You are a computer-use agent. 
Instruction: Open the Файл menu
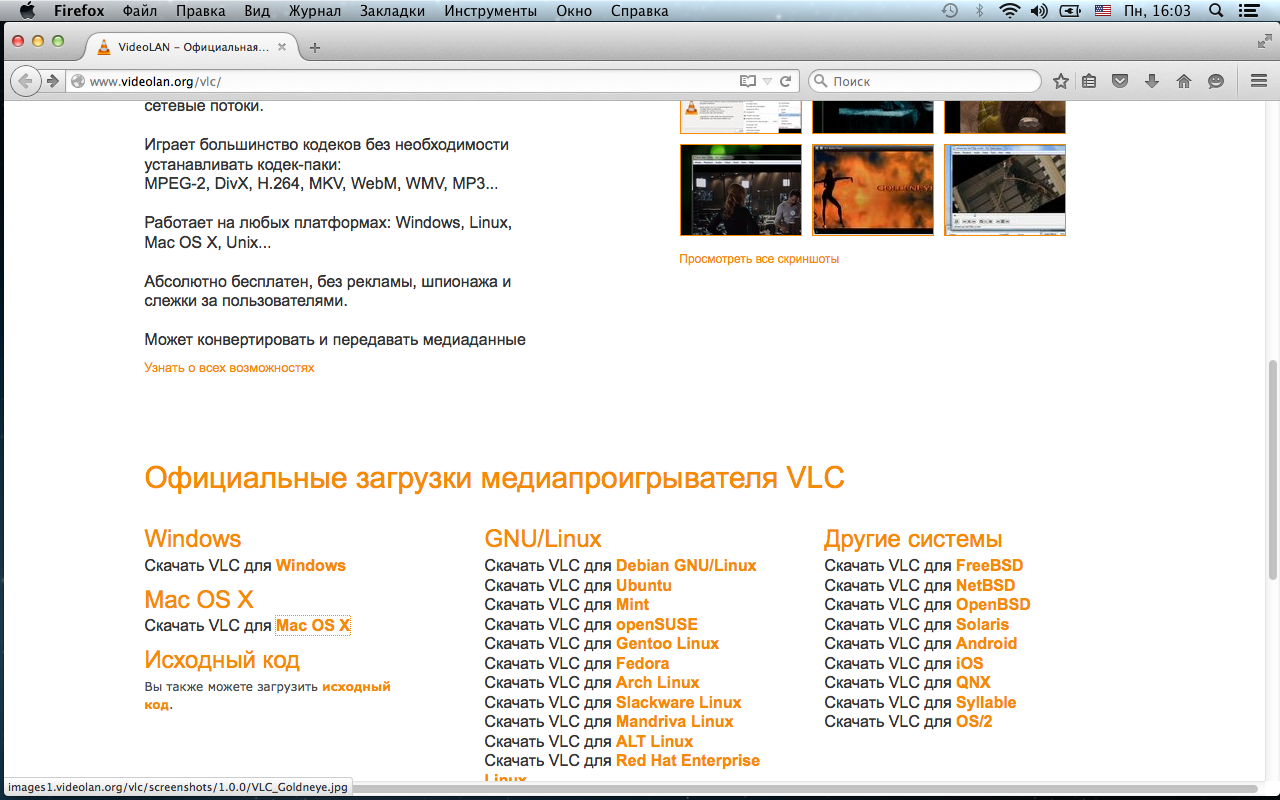click(x=140, y=11)
